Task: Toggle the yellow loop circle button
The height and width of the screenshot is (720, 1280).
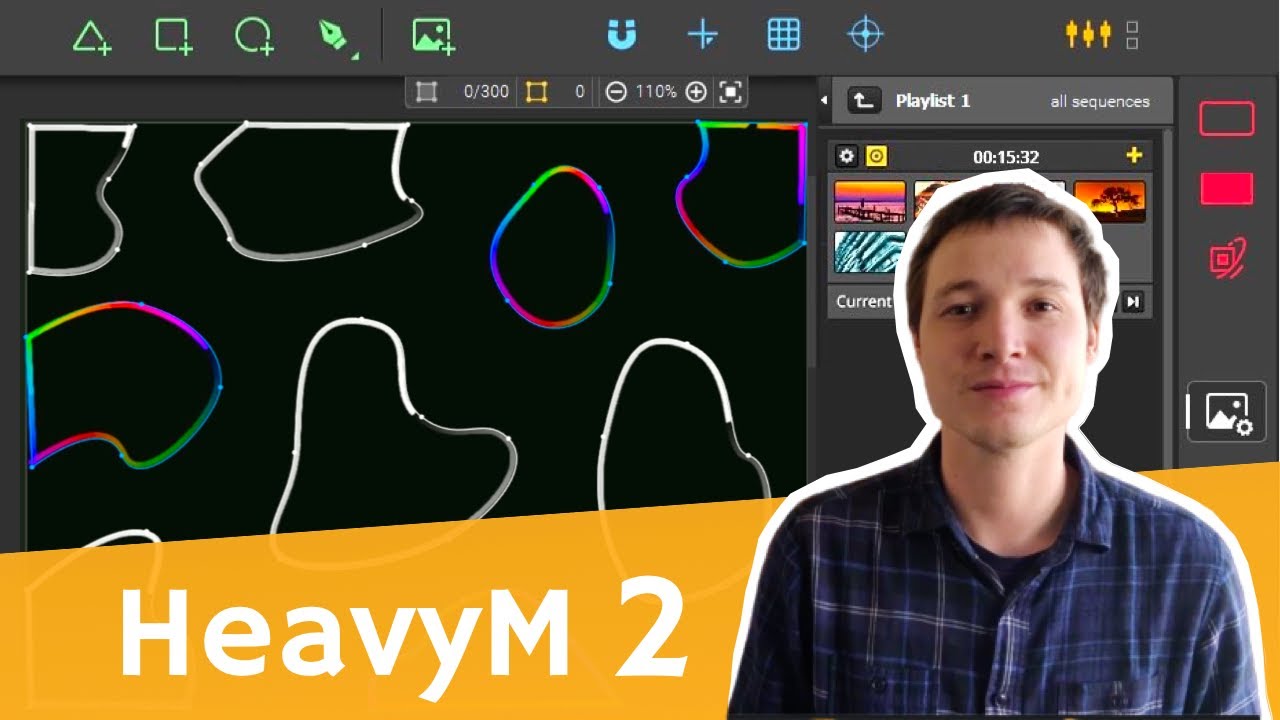Action: click(876, 156)
